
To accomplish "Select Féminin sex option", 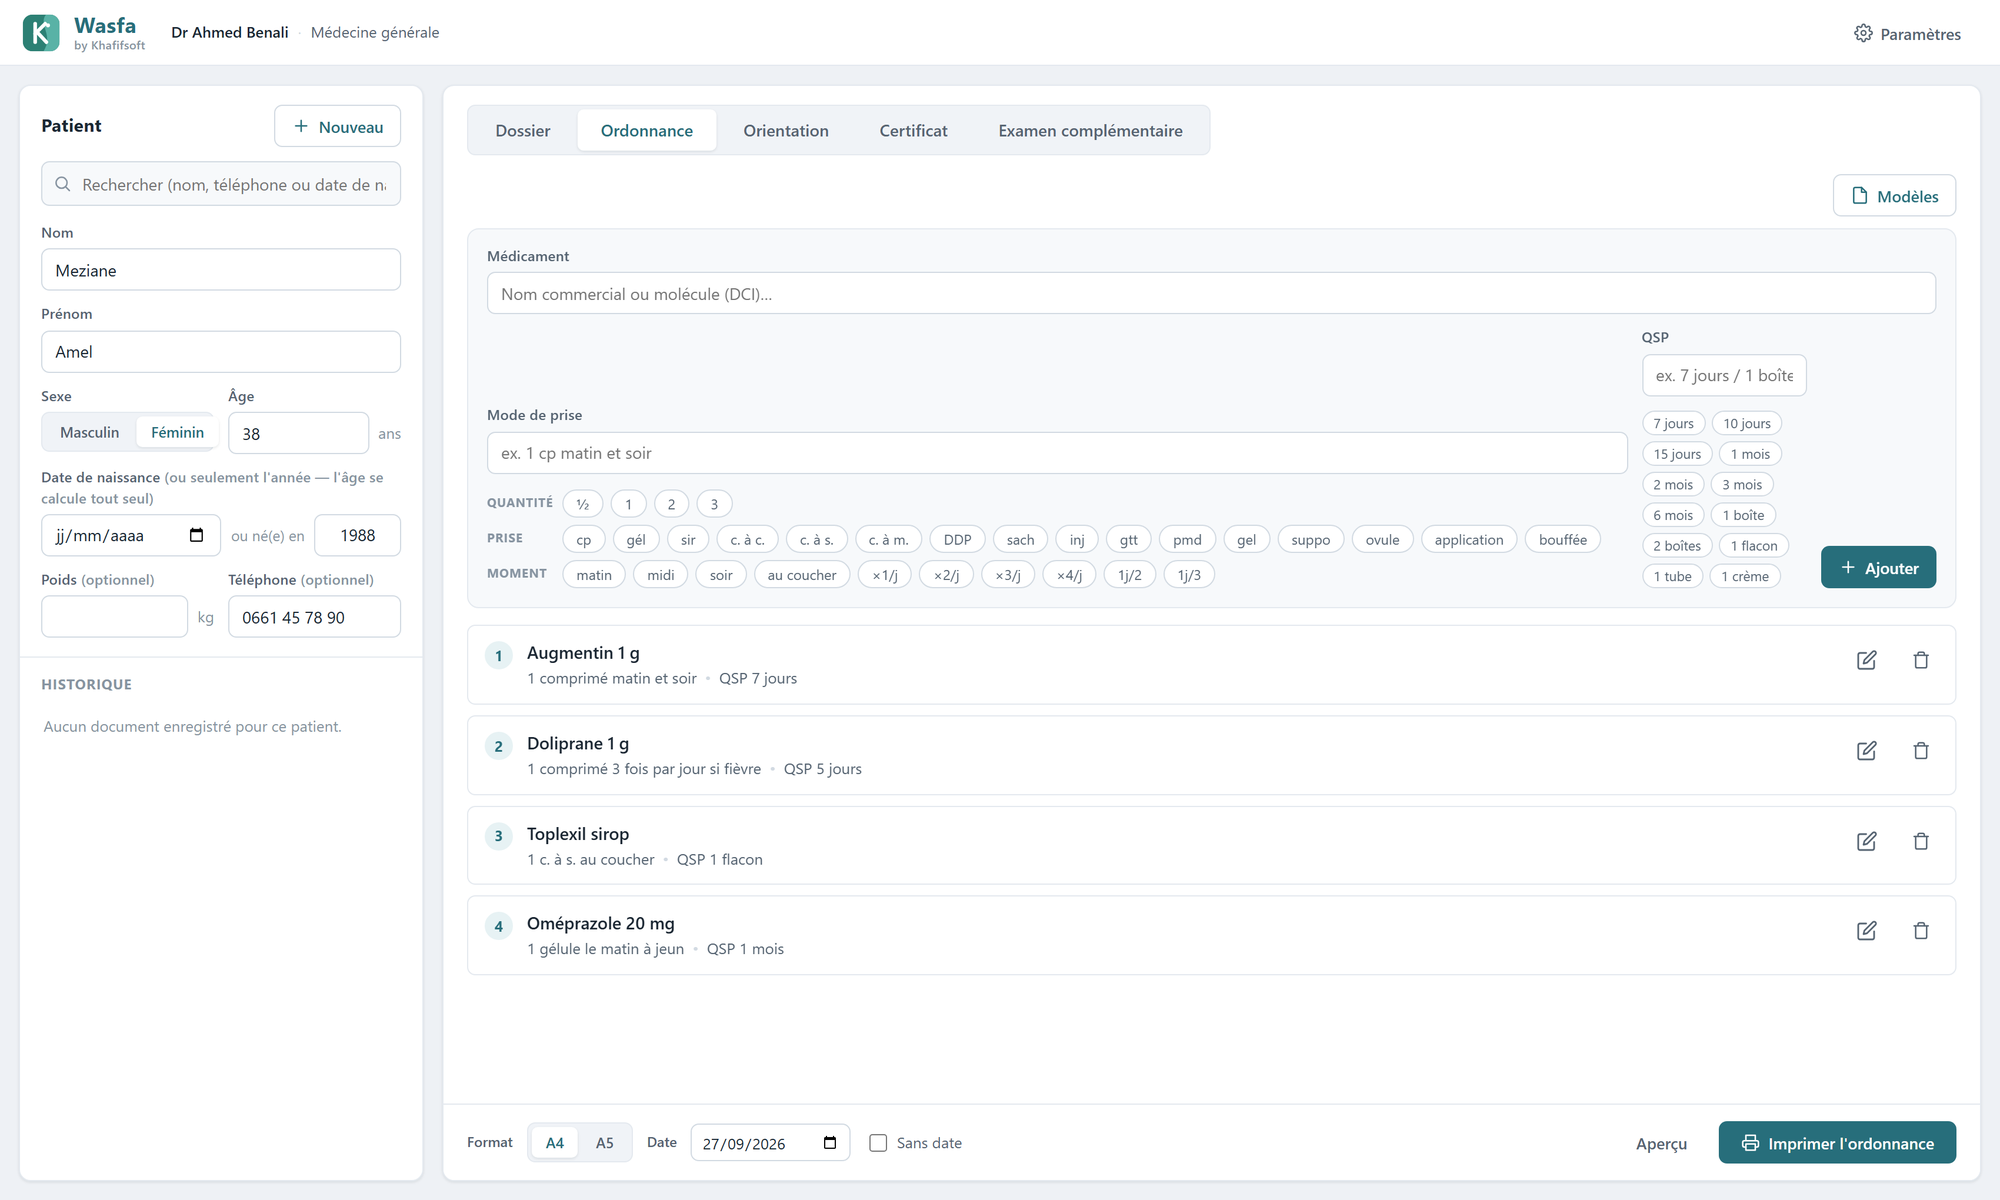I will pyautogui.click(x=177, y=432).
